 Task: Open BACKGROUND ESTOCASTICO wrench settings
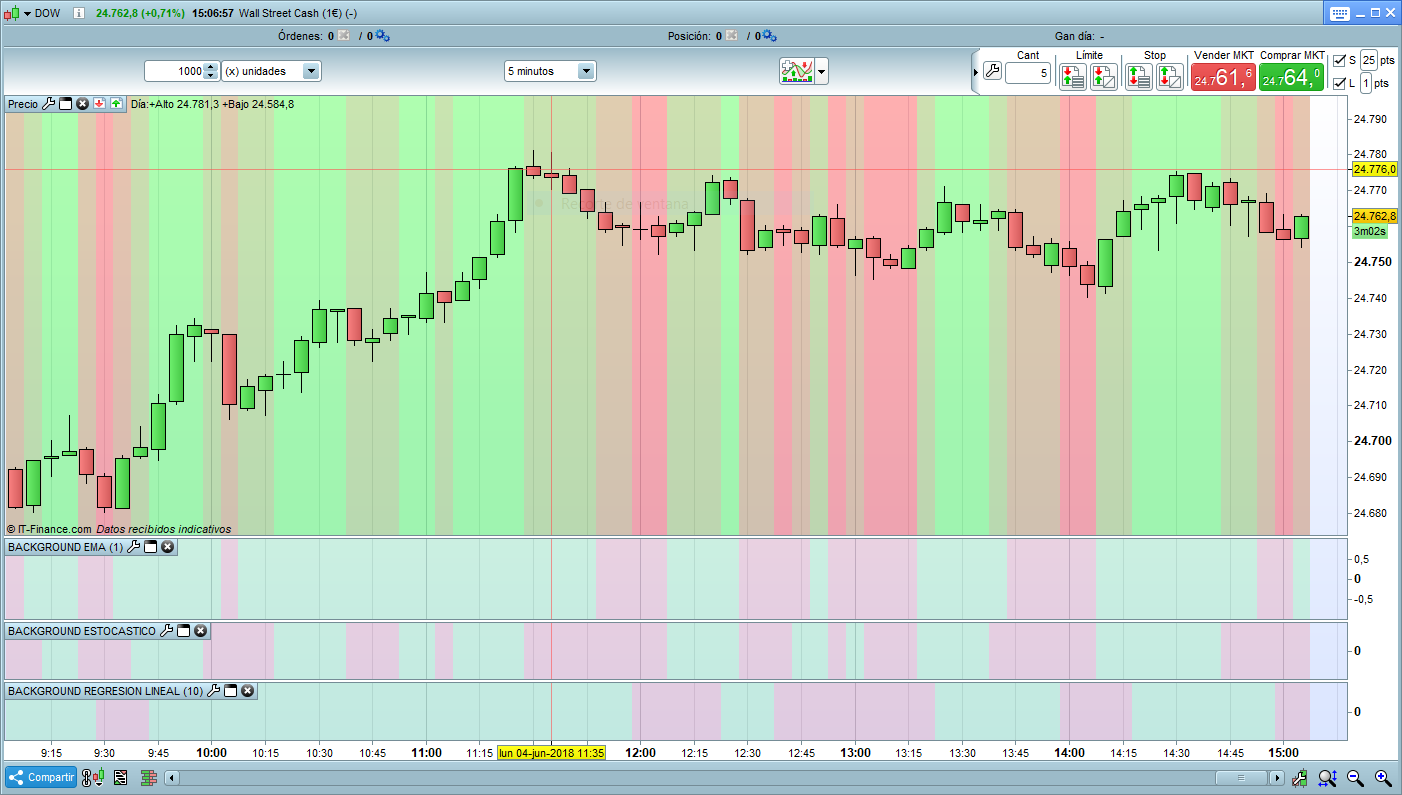click(167, 631)
